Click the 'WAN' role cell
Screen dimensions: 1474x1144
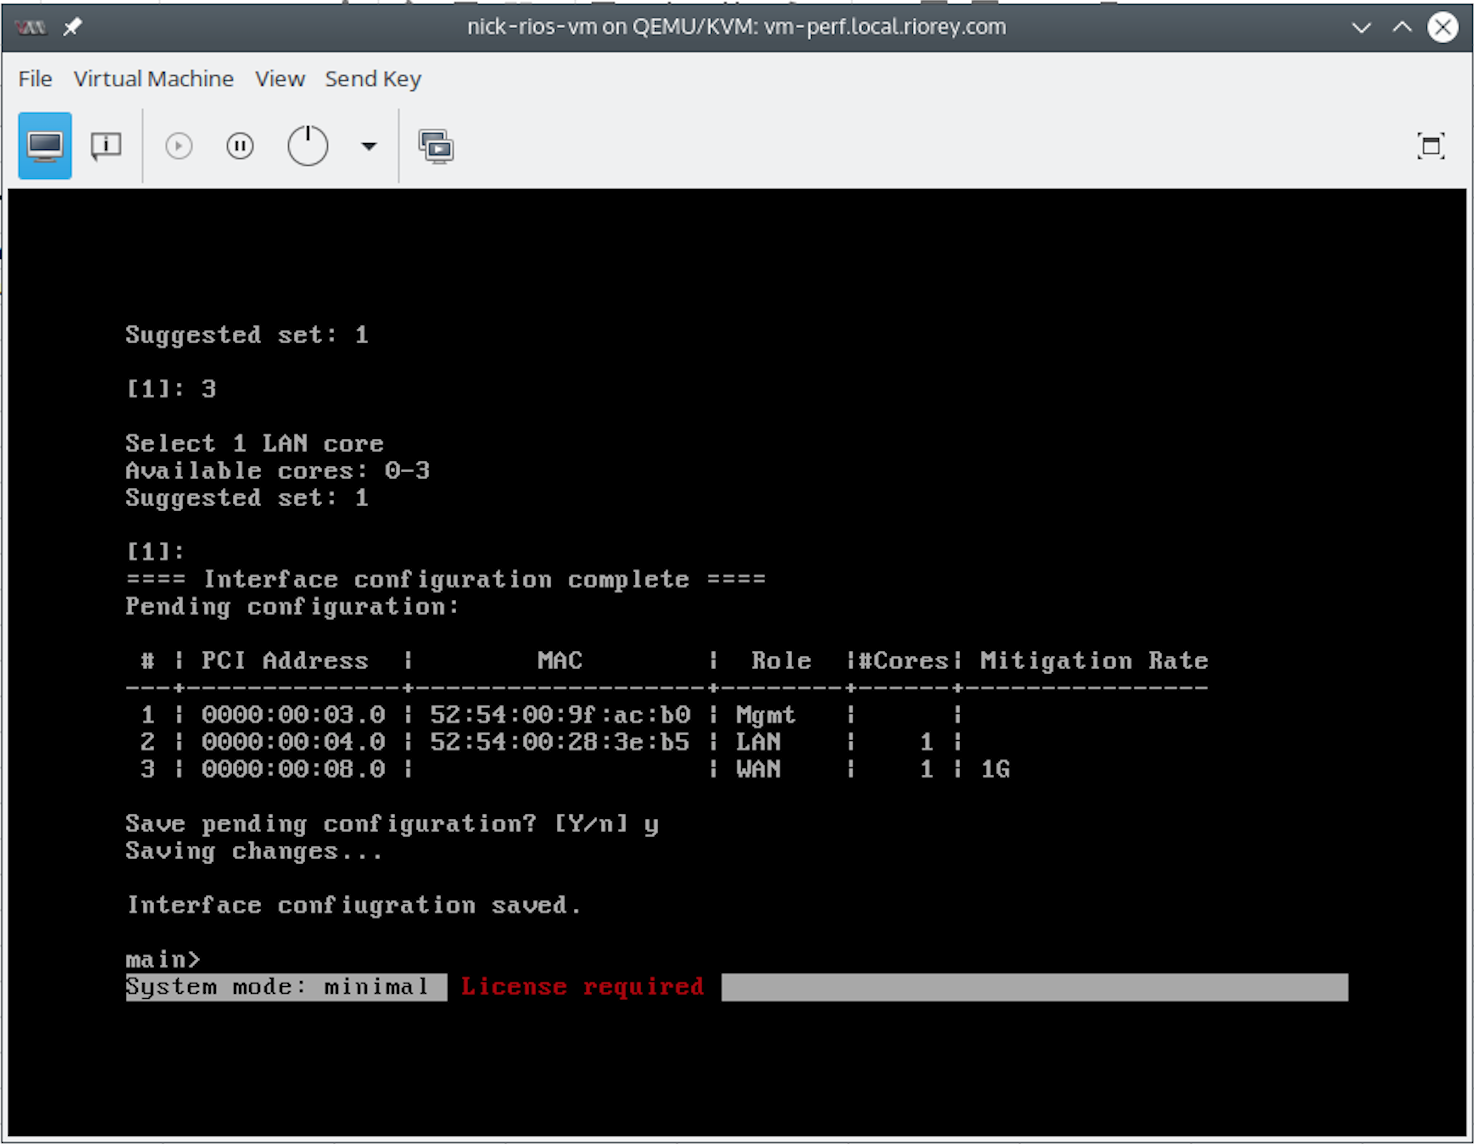coord(758,769)
